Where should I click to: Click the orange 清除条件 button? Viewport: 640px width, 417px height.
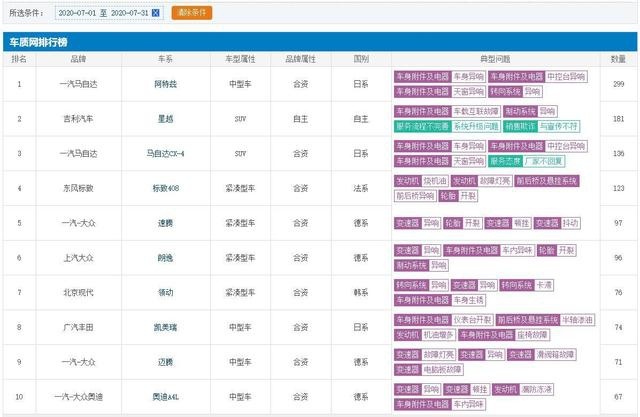pos(192,13)
